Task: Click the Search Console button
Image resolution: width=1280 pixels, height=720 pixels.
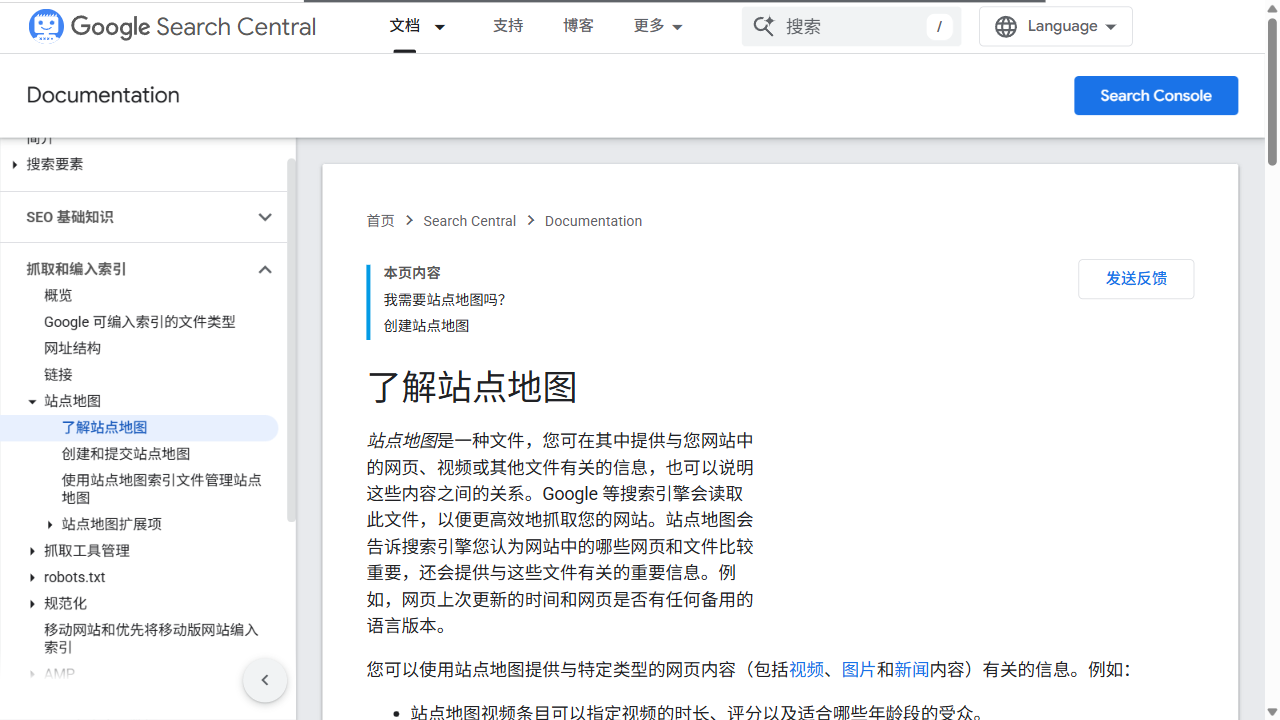Action: tap(1156, 95)
